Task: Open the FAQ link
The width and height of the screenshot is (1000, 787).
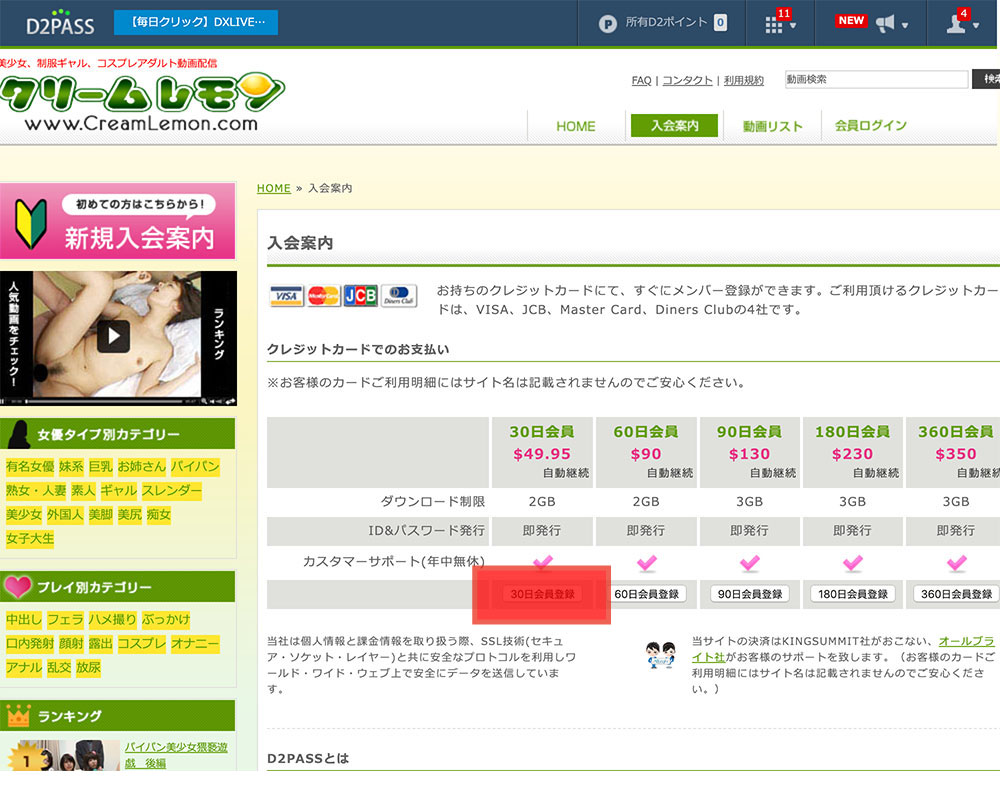Action: (x=641, y=80)
